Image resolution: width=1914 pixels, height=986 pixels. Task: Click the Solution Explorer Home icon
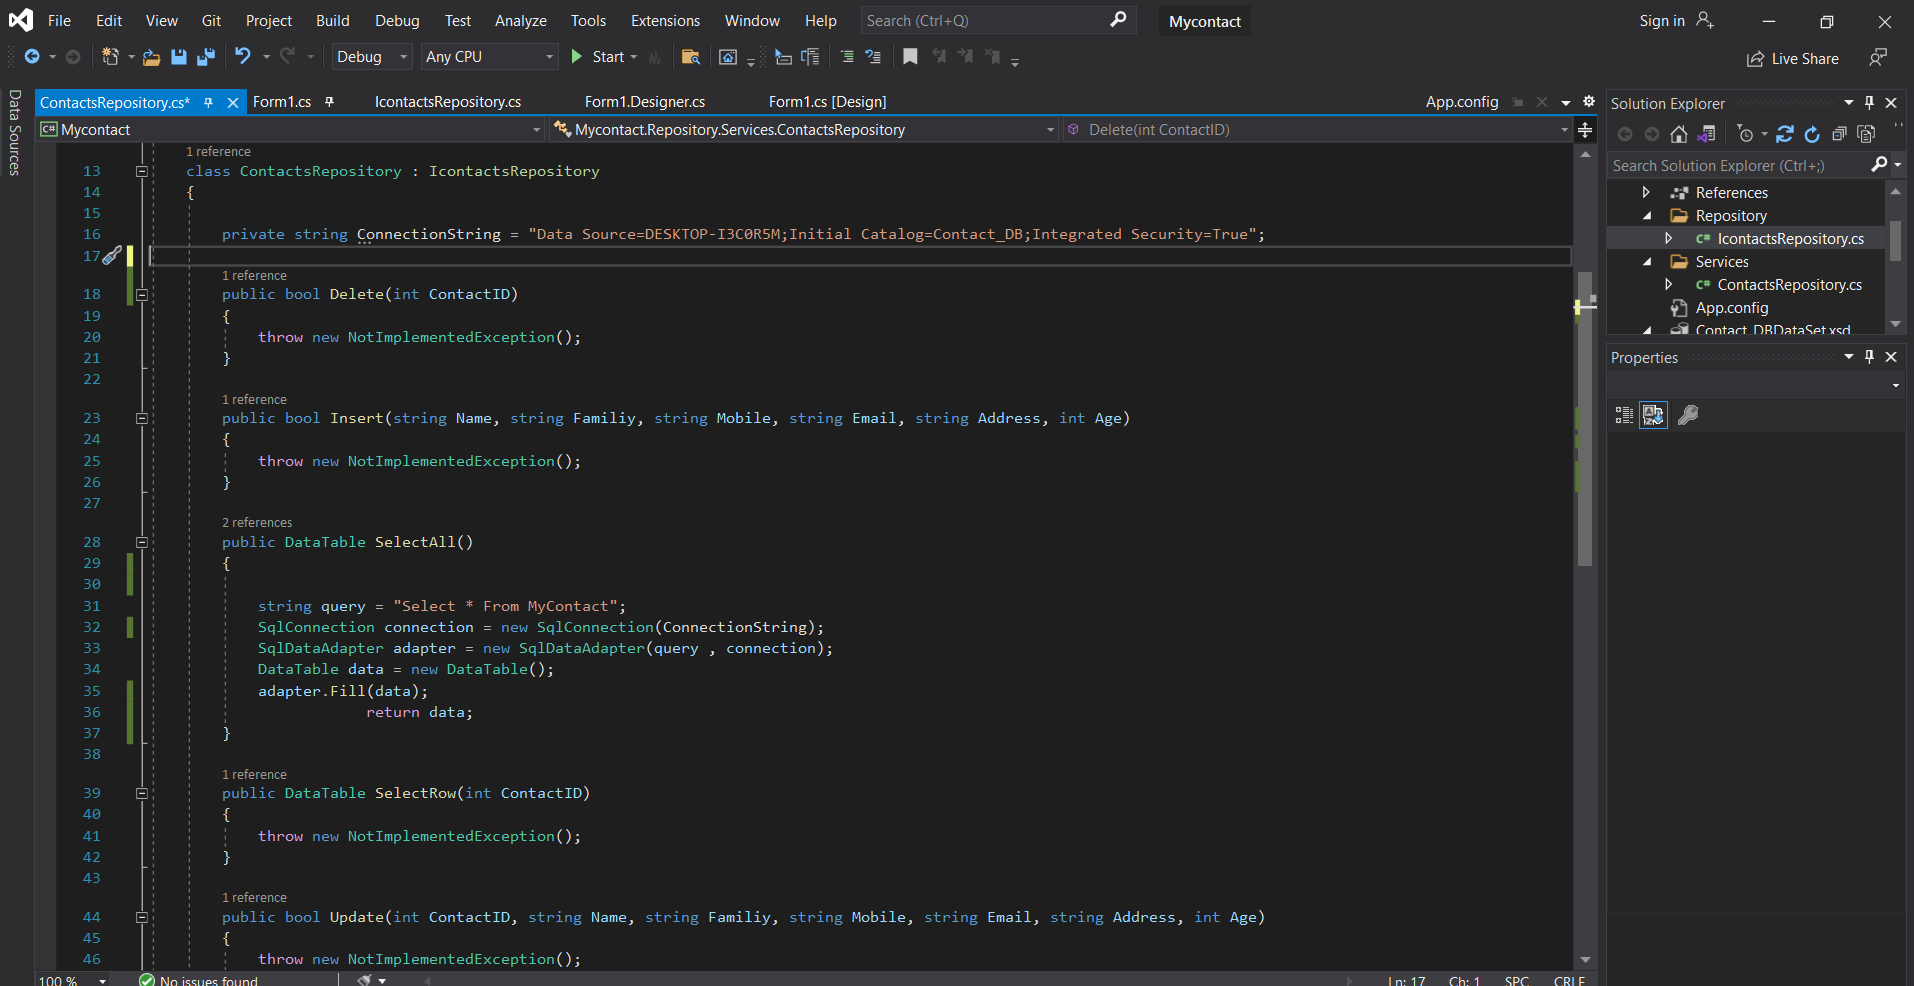pyautogui.click(x=1679, y=134)
